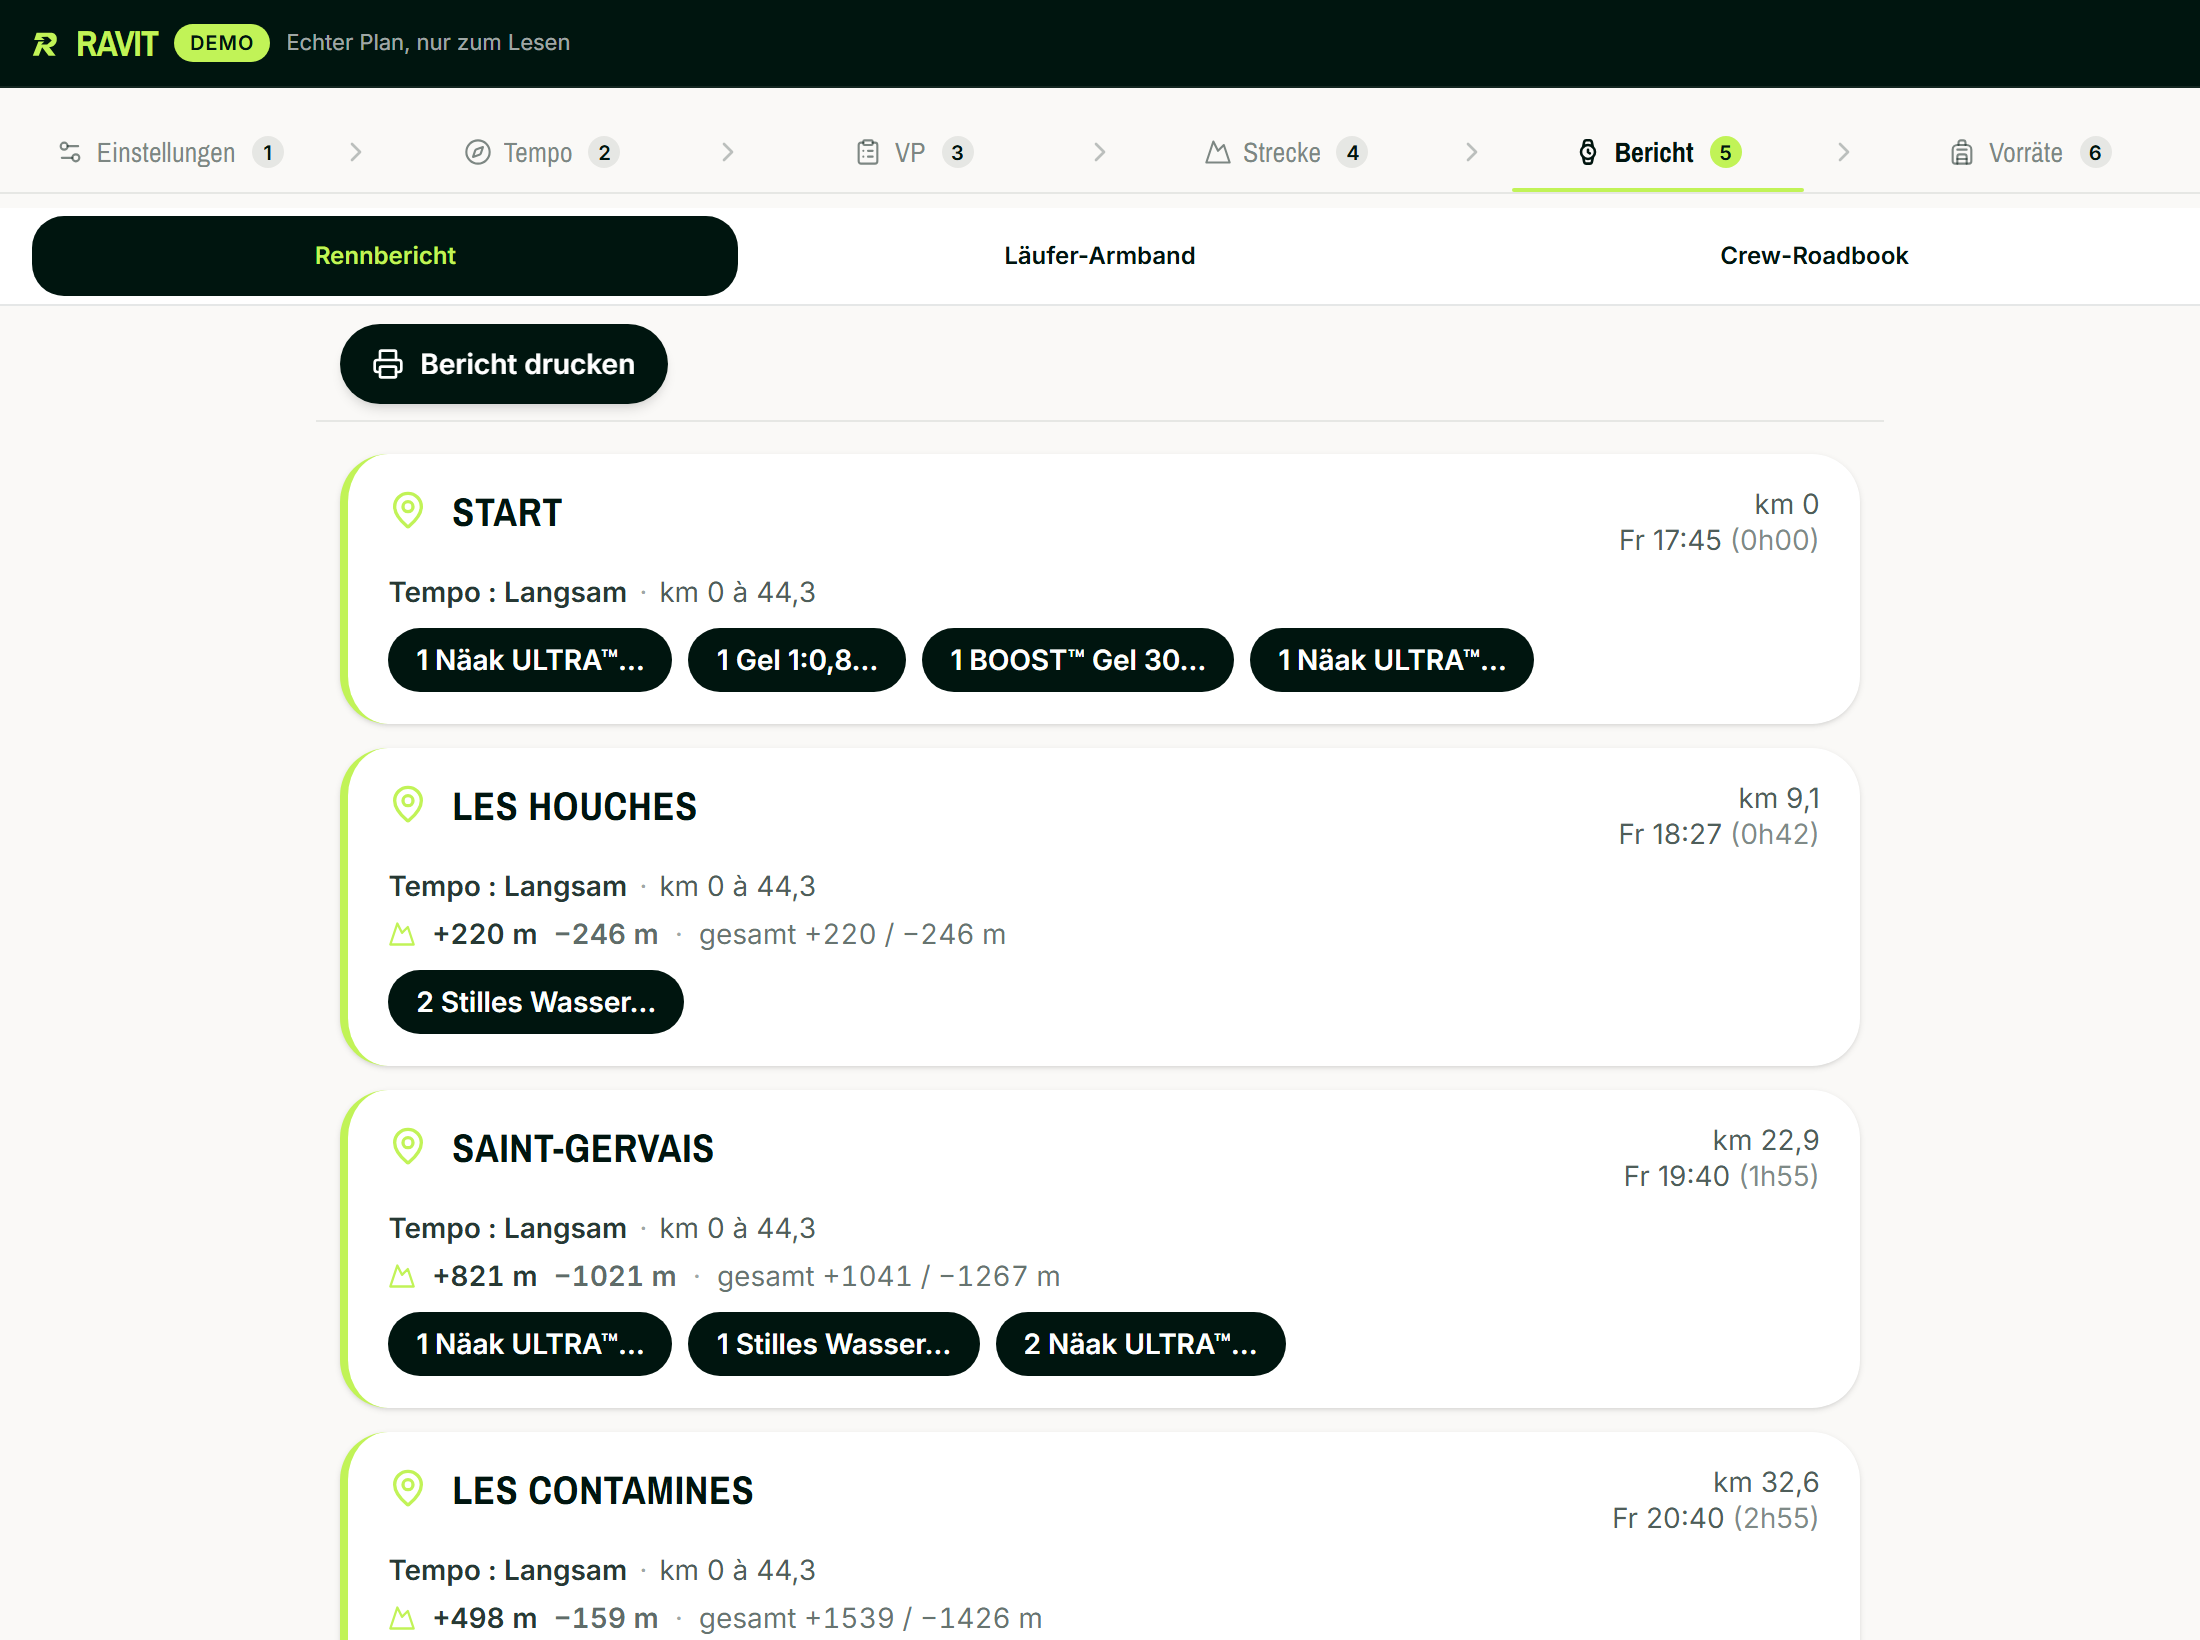
Task: Click the VP clipboard icon
Action: (x=868, y=152)
